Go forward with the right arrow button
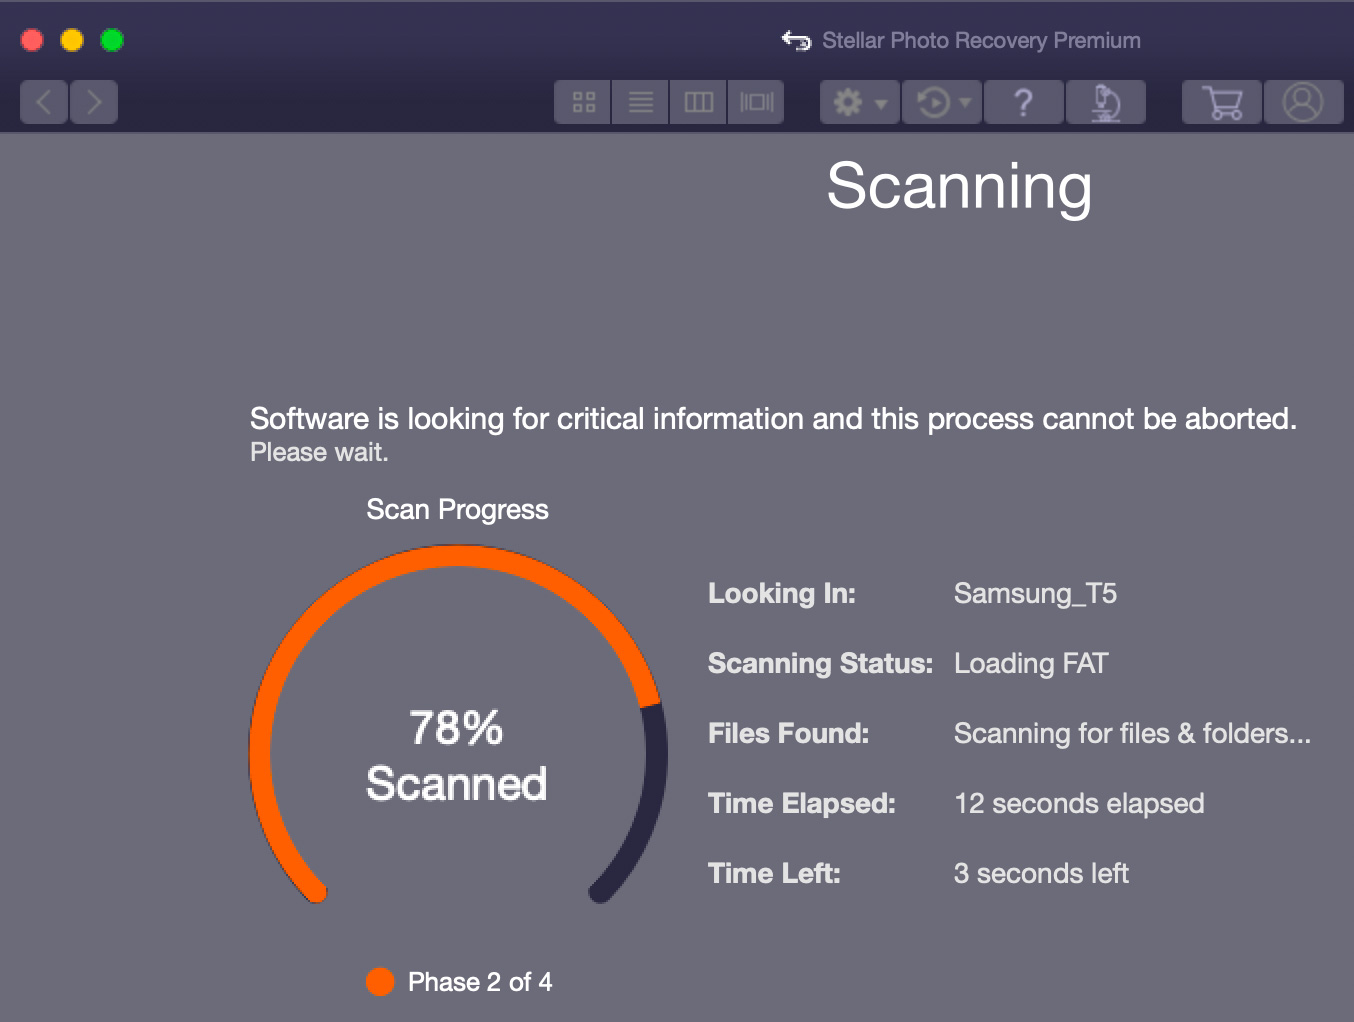Image resolution: width=1354 pixels, height=1022 pixels. tap(94, 102)
